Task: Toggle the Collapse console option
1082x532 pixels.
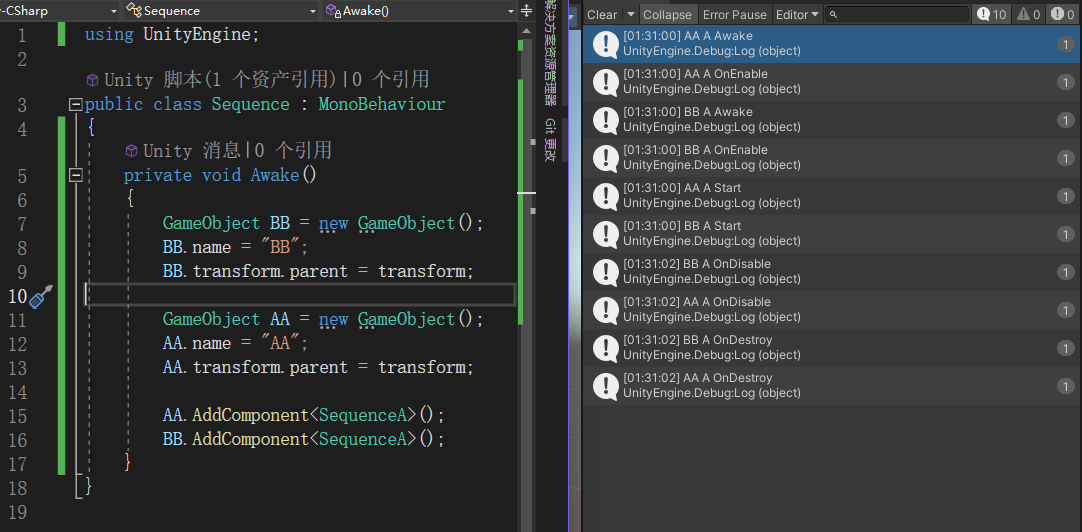Action: 667,14
